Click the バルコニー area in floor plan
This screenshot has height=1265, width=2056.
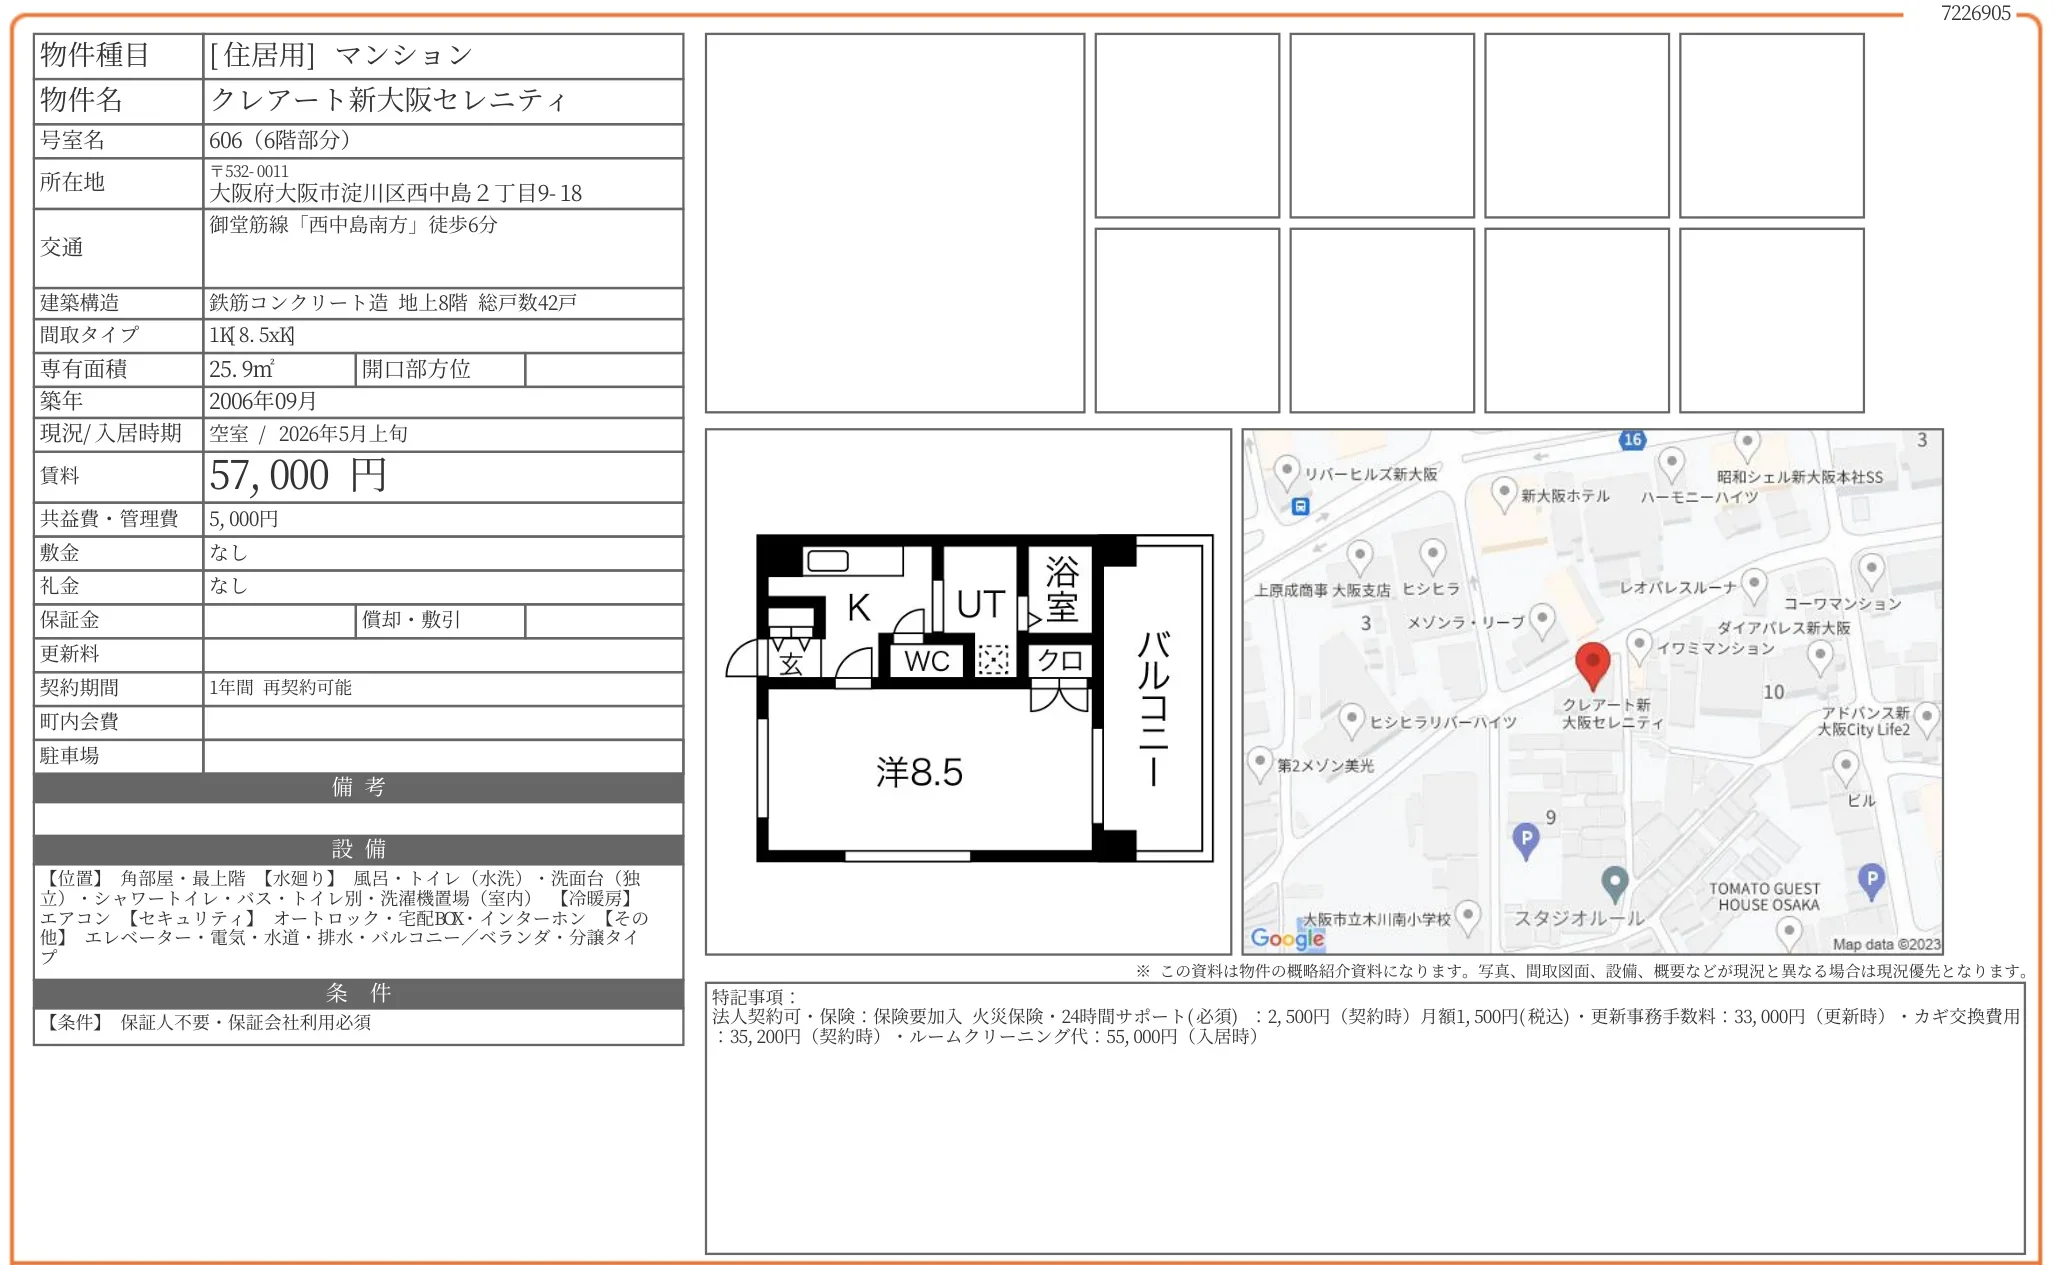click(1153, 705)
